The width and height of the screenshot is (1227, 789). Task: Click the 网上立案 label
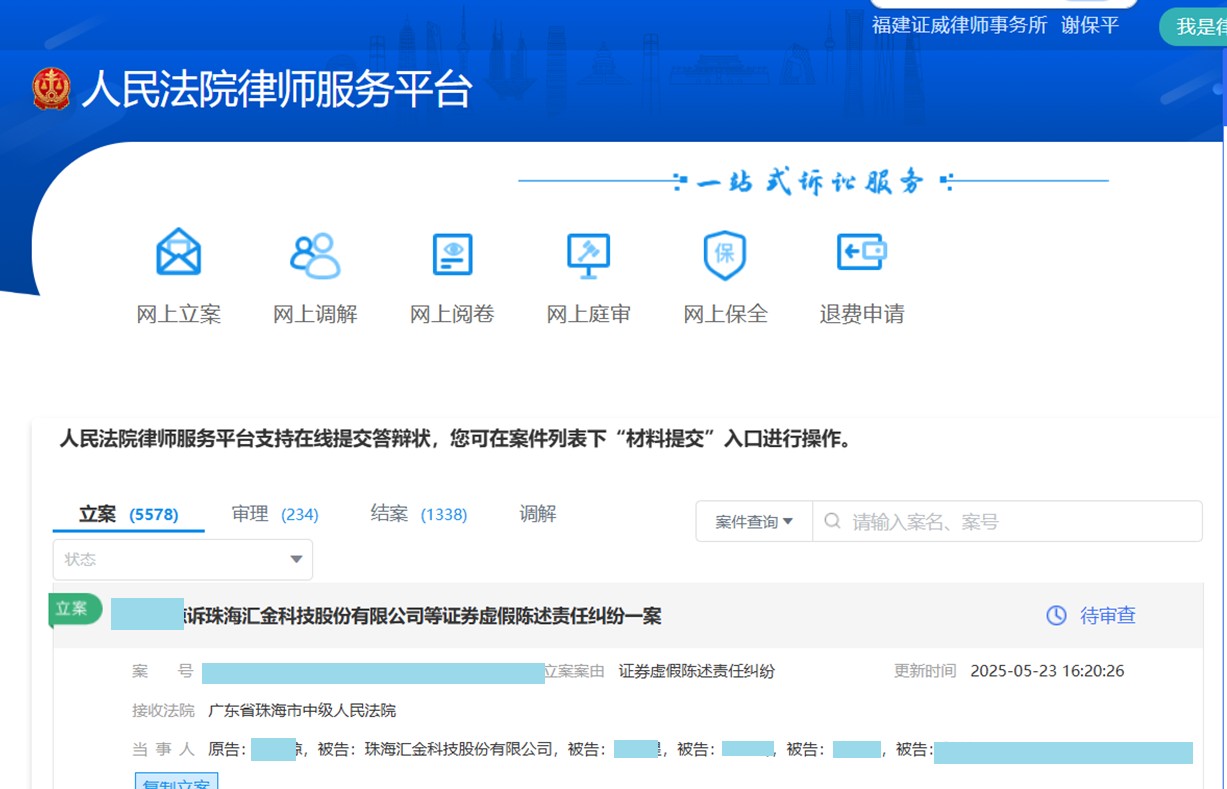[x=178, y=314]
